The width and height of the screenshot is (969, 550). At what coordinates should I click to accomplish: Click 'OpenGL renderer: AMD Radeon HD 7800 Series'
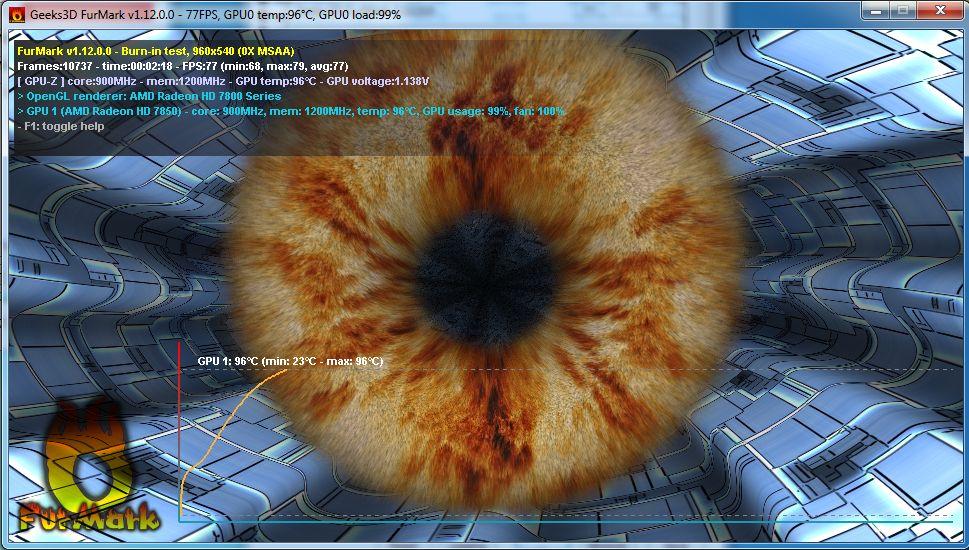coord(149,96)
